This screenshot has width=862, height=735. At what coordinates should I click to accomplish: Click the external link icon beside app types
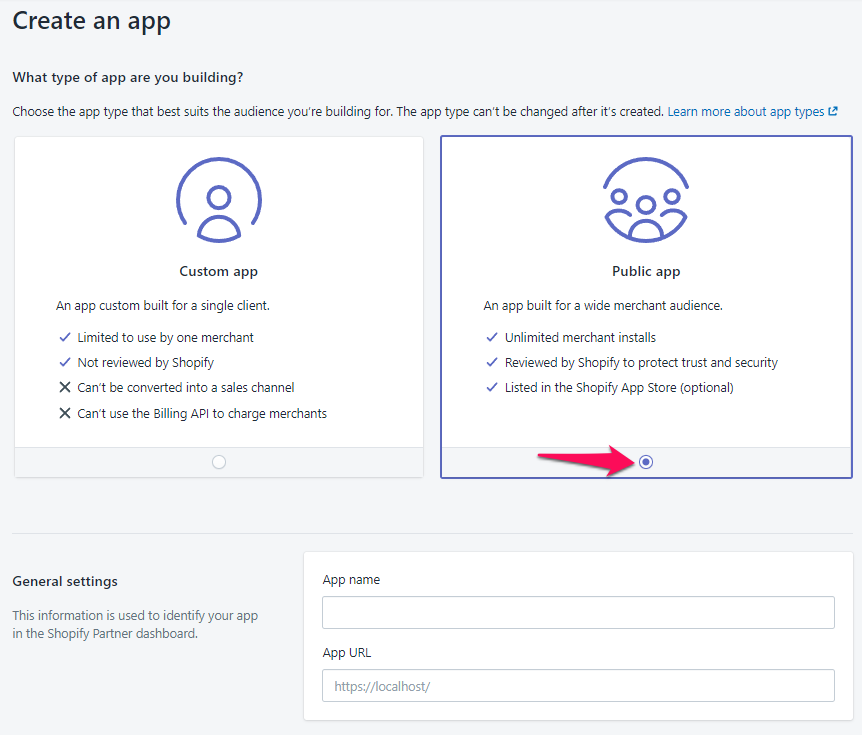pyautogui.click(x=833, y=111)
